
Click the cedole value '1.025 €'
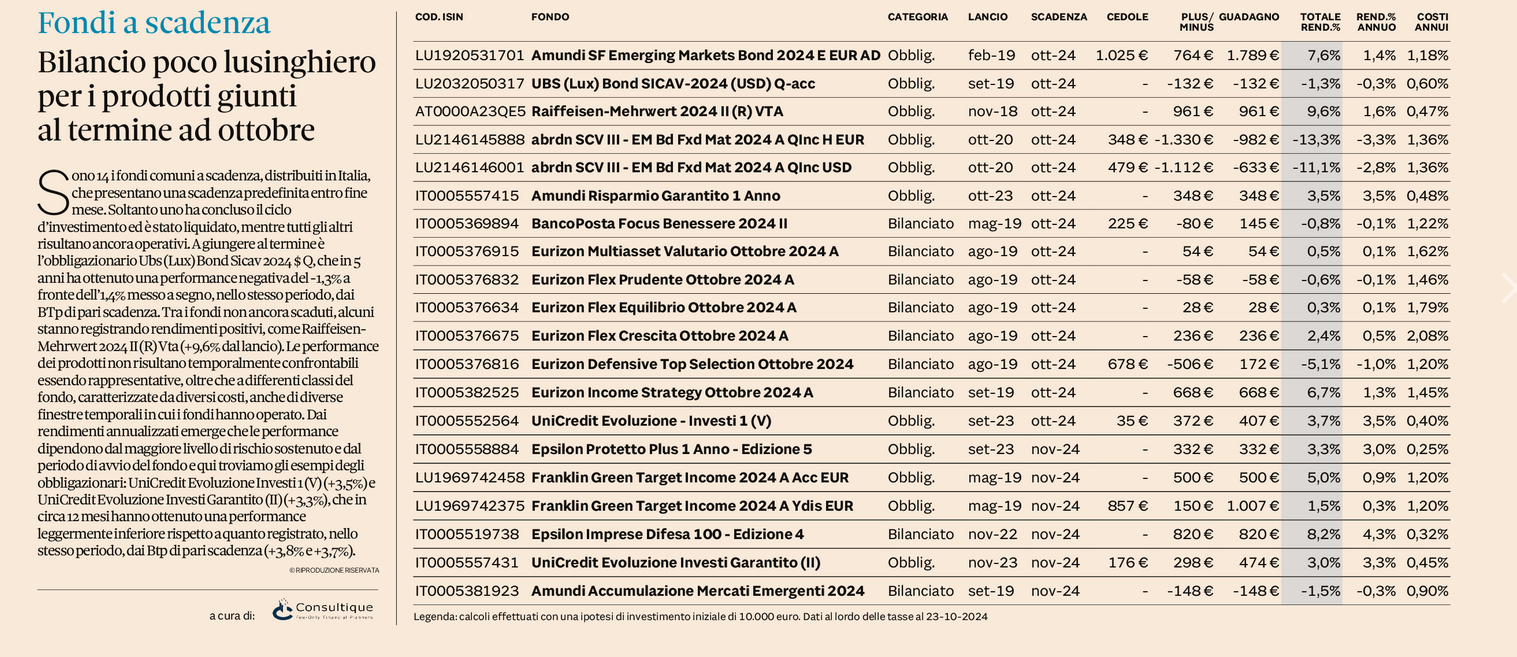[1122, 56]
